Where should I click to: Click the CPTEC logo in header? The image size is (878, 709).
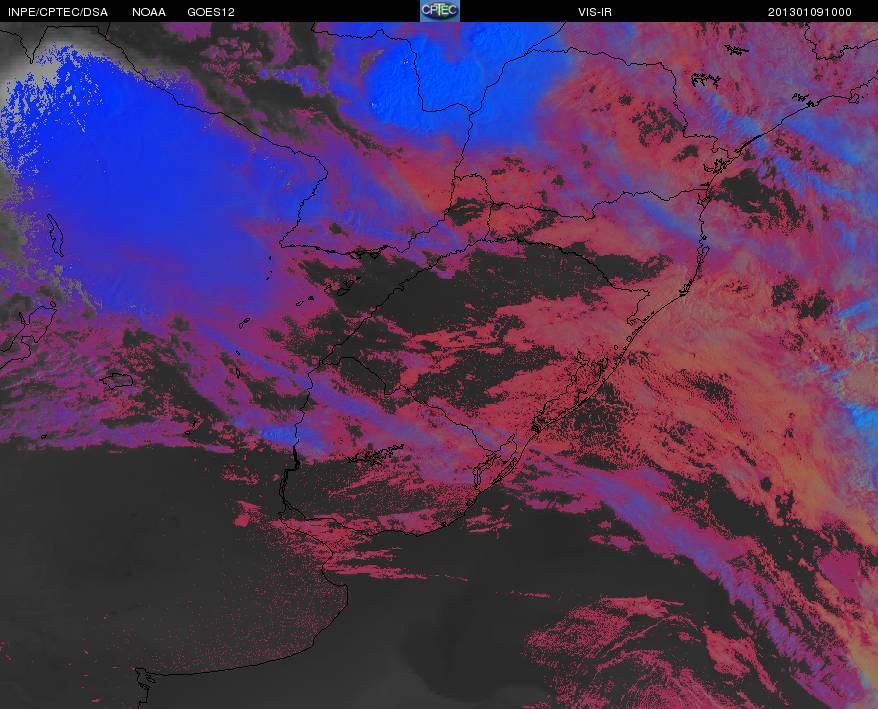coord(440,11)
